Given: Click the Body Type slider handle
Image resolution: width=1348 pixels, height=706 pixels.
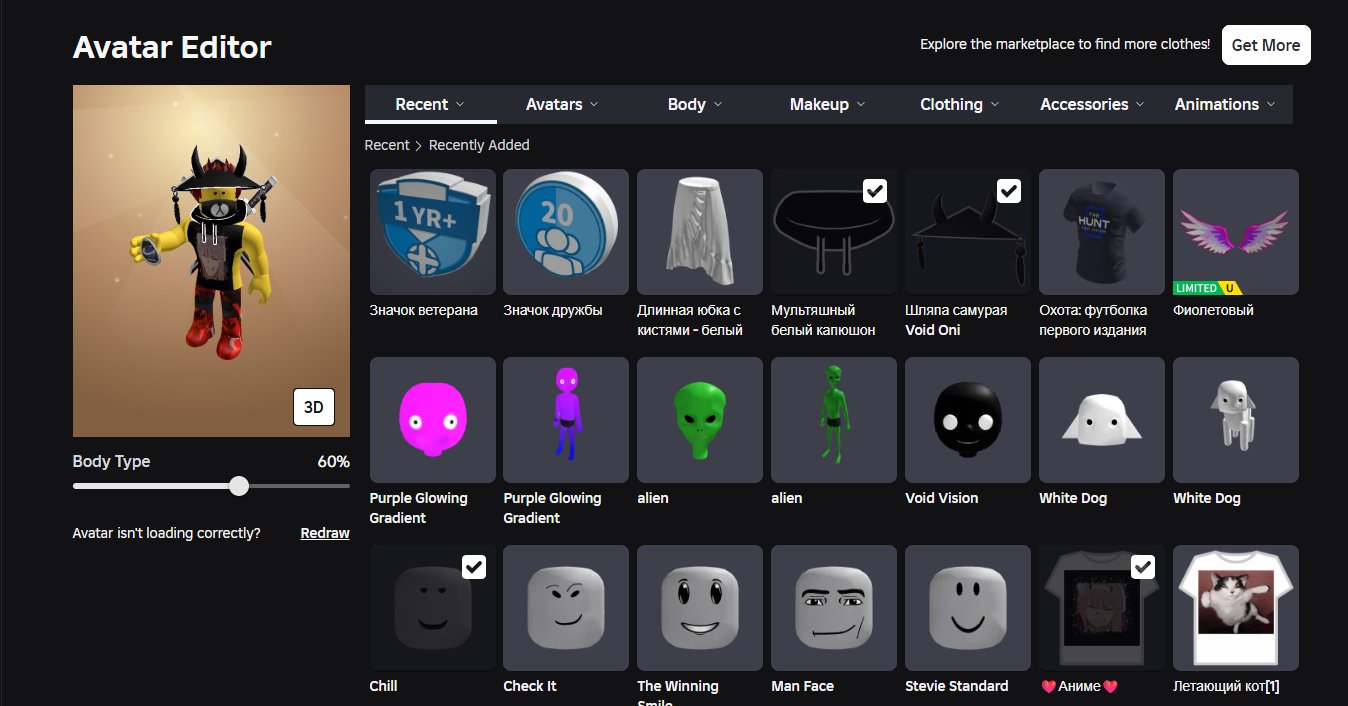Looking at the screenshot, I should pyautogui.click(x=239, y=486).
